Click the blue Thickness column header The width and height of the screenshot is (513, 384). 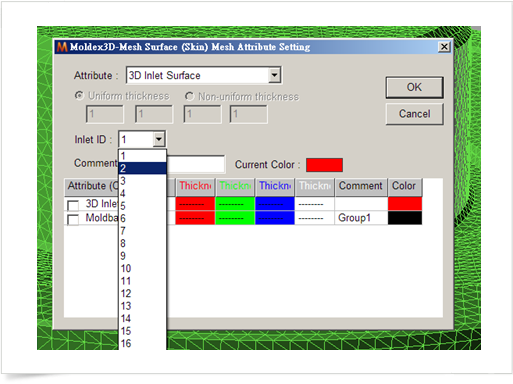coord(275,186)
